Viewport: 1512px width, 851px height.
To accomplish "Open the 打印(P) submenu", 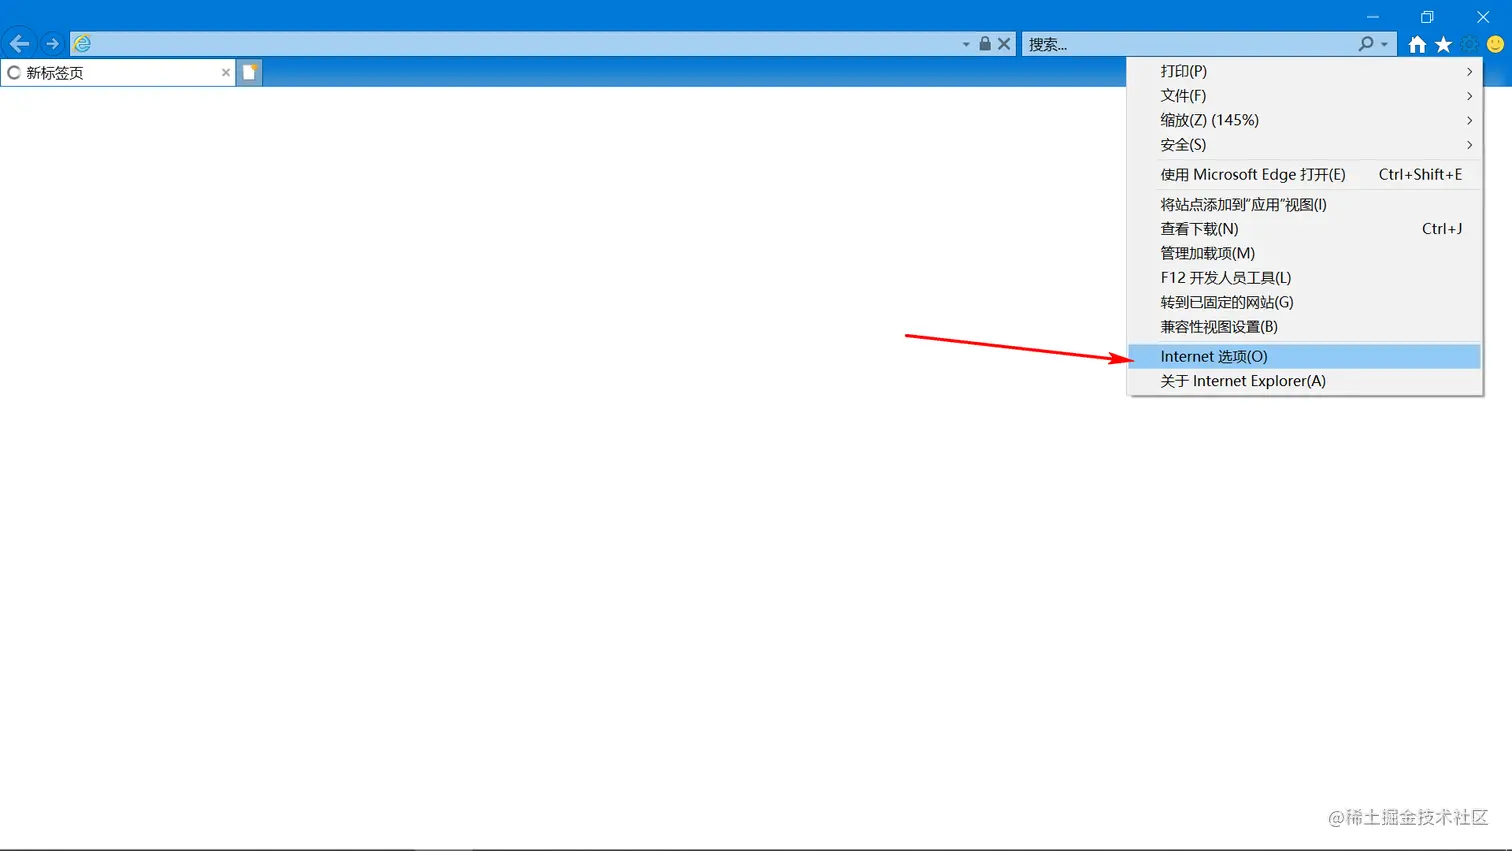I will [x=1305, y=71].
